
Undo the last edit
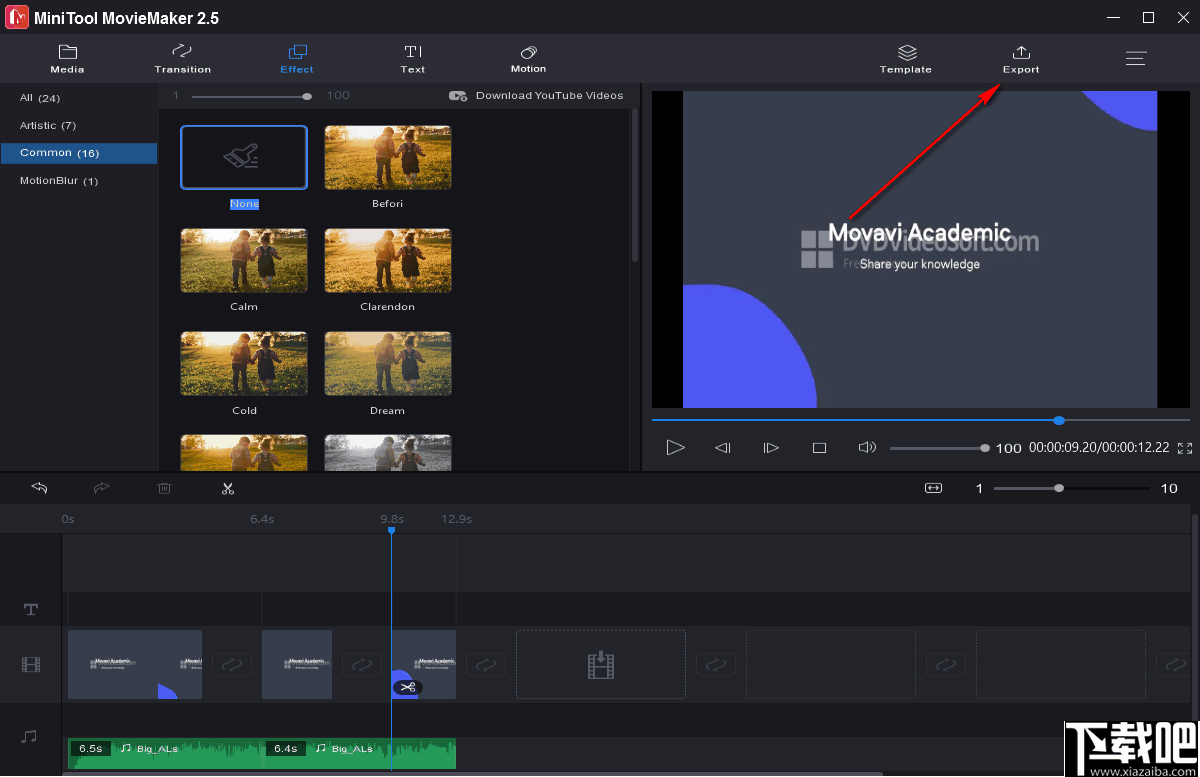[x=40, y=488]
